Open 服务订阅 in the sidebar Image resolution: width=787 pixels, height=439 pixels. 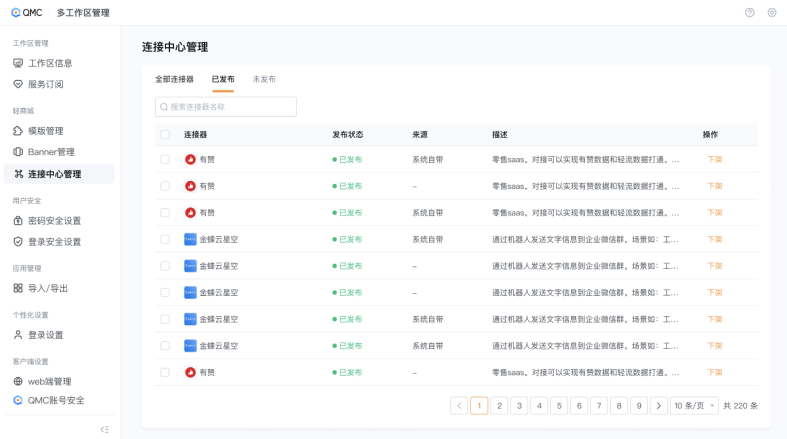coord(38,84)
